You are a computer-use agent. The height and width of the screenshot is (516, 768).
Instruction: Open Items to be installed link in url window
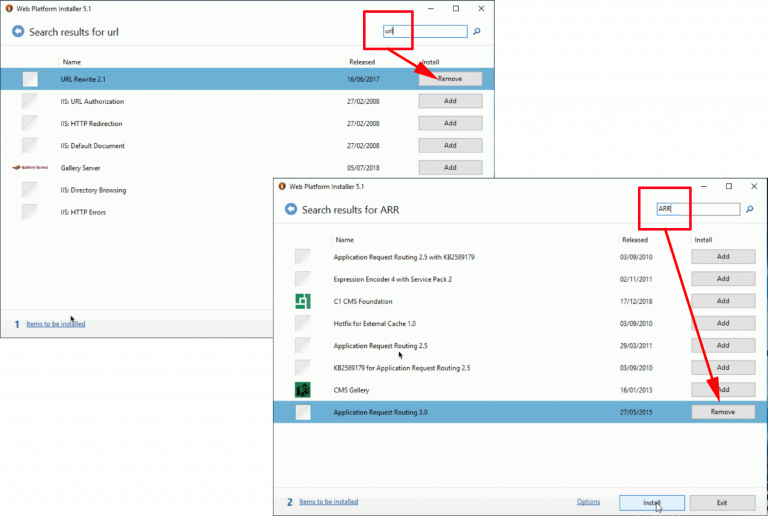point(56,324)
